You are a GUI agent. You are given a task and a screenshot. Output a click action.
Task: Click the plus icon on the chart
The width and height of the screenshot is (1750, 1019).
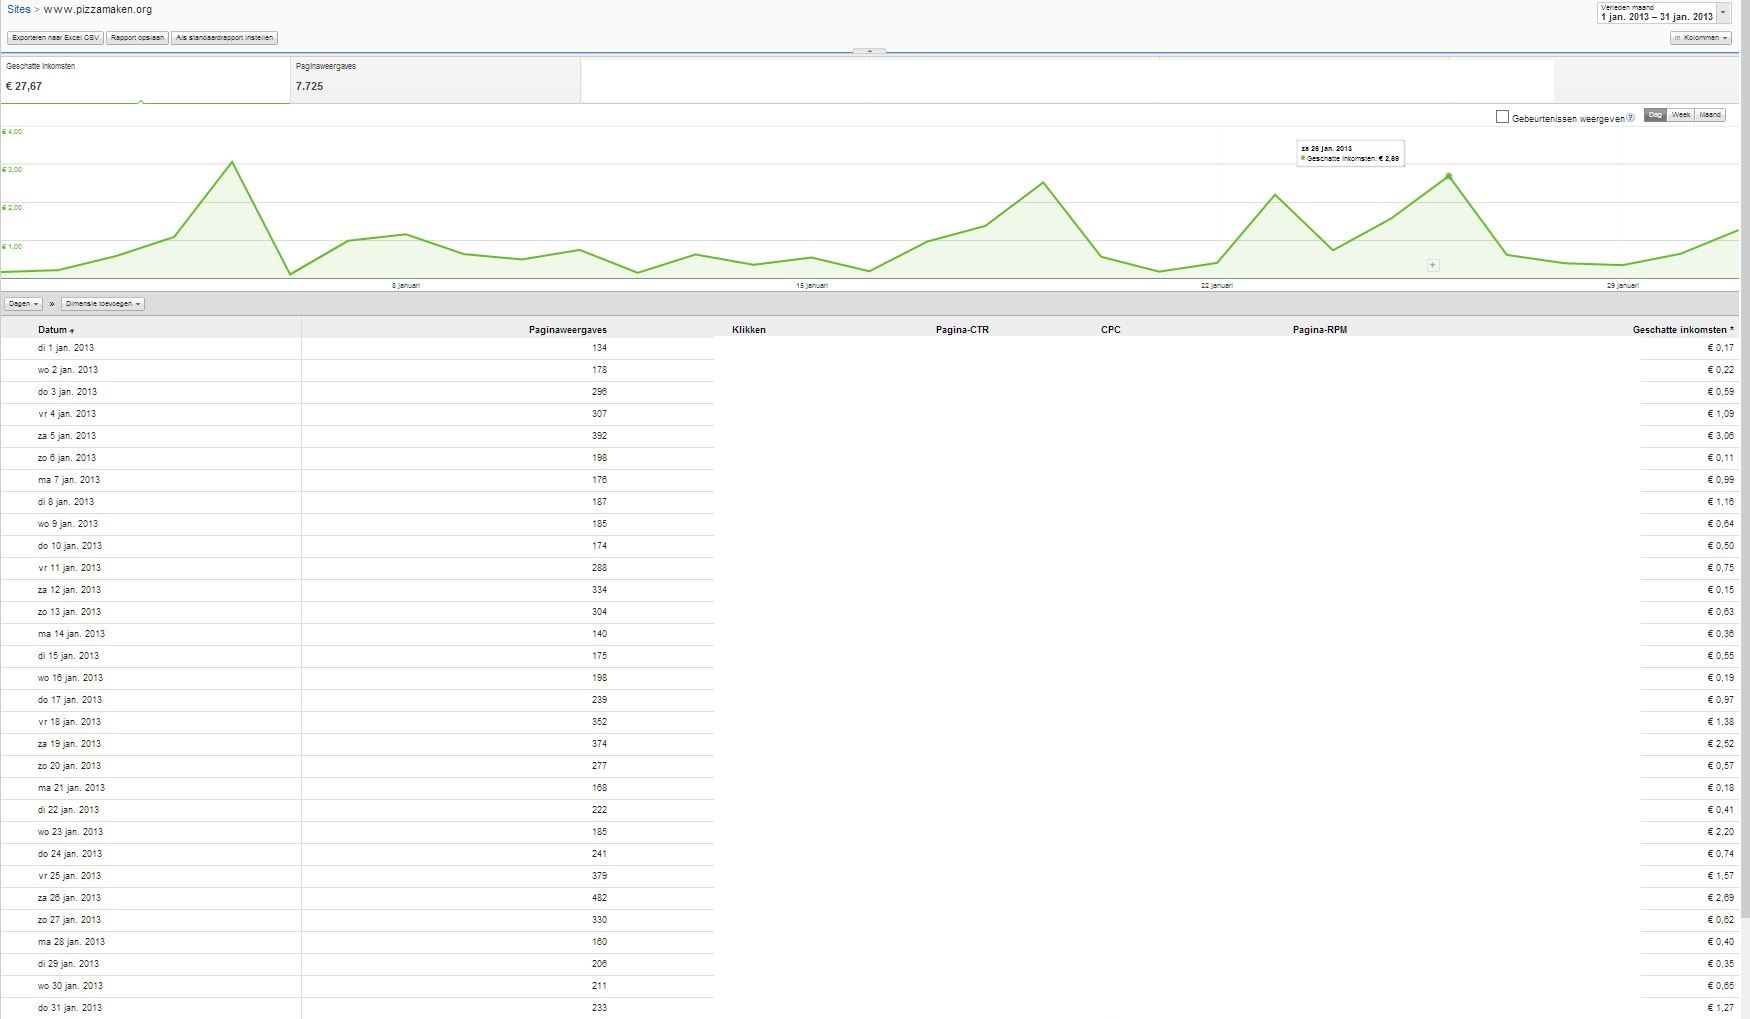pyautogui.click(x=1433, y=265)
